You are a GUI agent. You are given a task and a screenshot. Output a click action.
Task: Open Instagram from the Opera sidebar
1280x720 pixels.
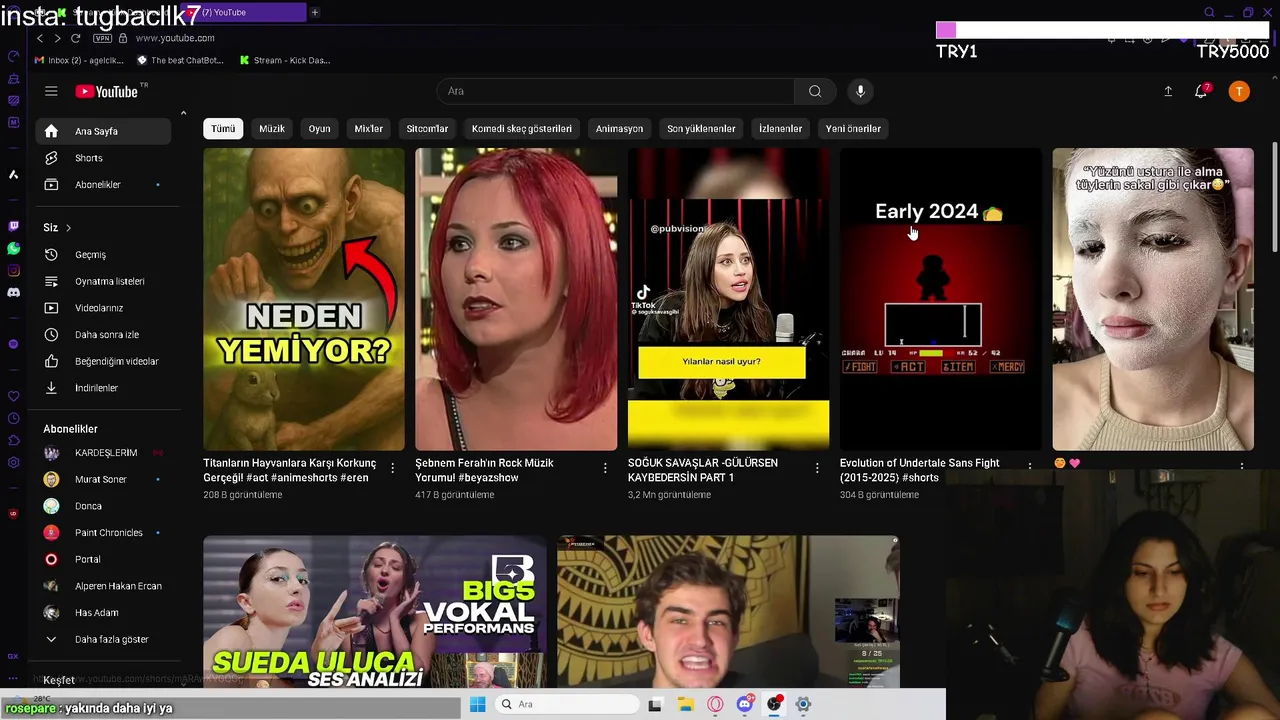[x=13, y=270]
